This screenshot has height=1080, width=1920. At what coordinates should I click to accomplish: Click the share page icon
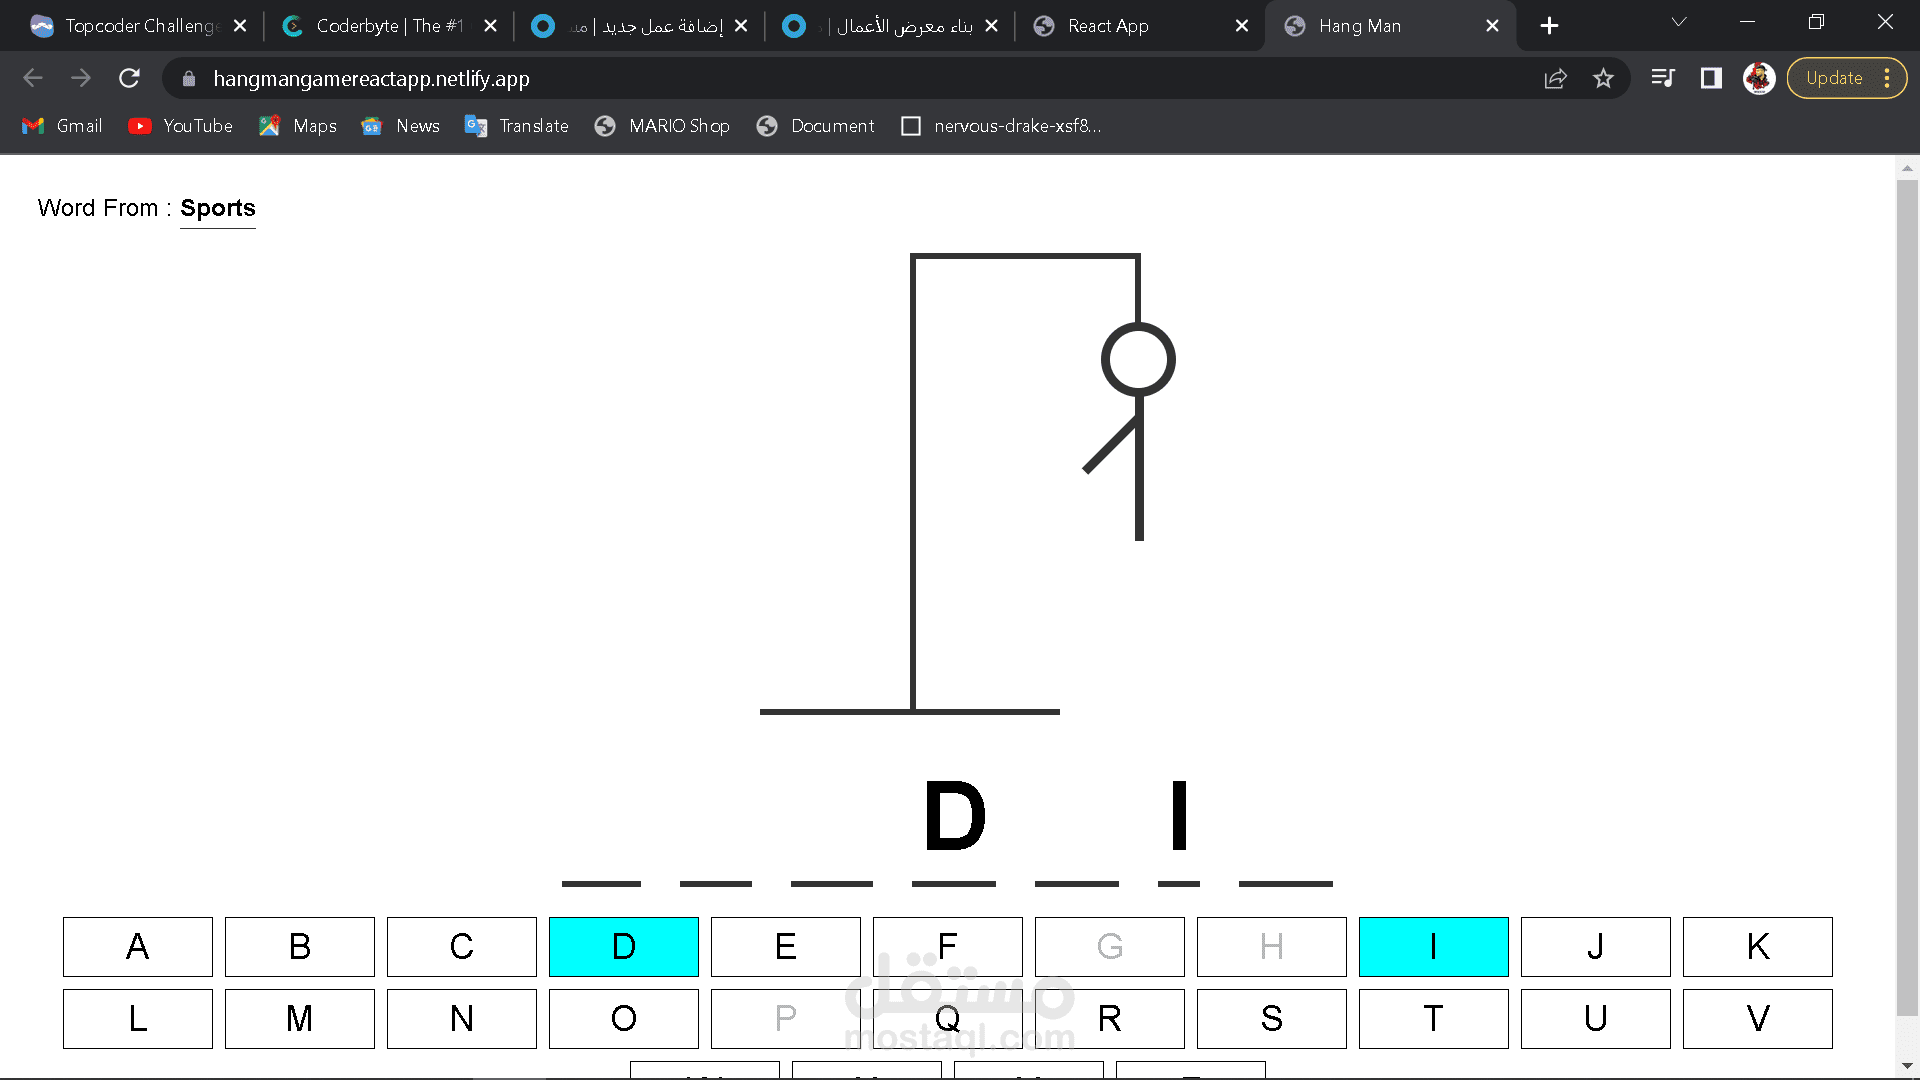(1555, 78)
